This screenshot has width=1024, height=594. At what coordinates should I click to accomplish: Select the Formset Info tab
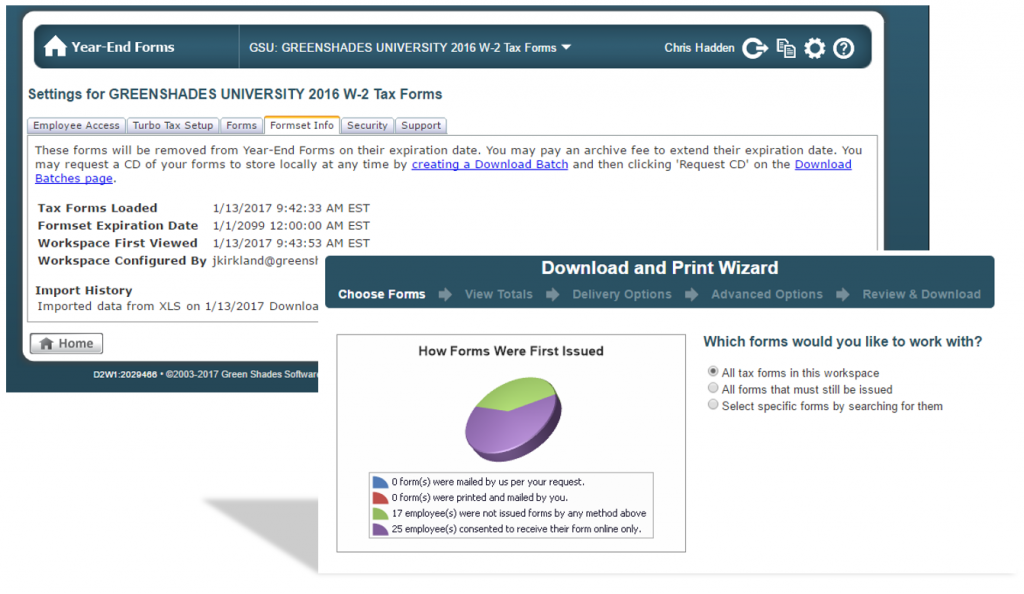tap(302, 125)
